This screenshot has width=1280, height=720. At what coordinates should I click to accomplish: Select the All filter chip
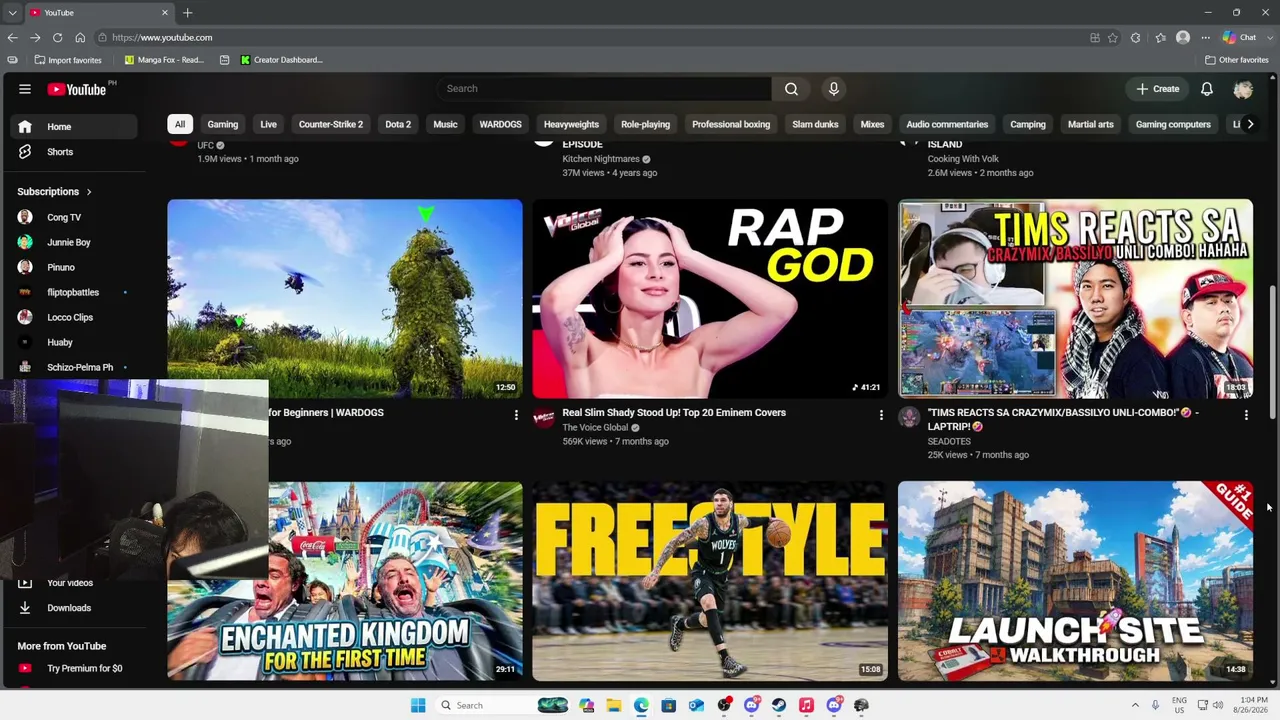(180, 125)
